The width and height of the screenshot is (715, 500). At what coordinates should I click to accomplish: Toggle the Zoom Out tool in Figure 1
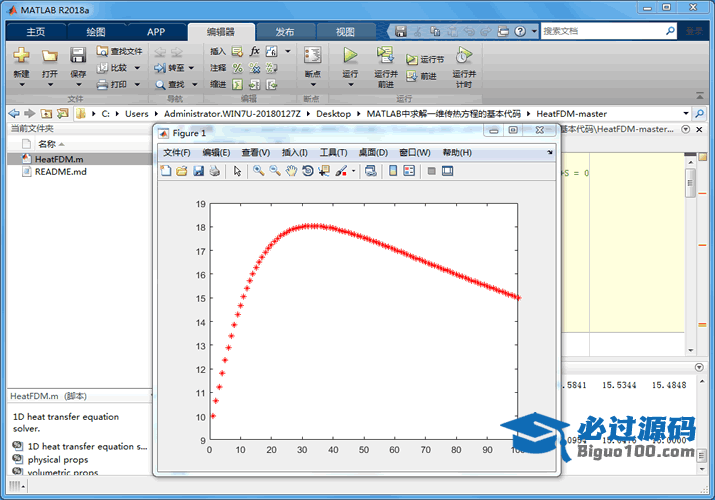275,171
